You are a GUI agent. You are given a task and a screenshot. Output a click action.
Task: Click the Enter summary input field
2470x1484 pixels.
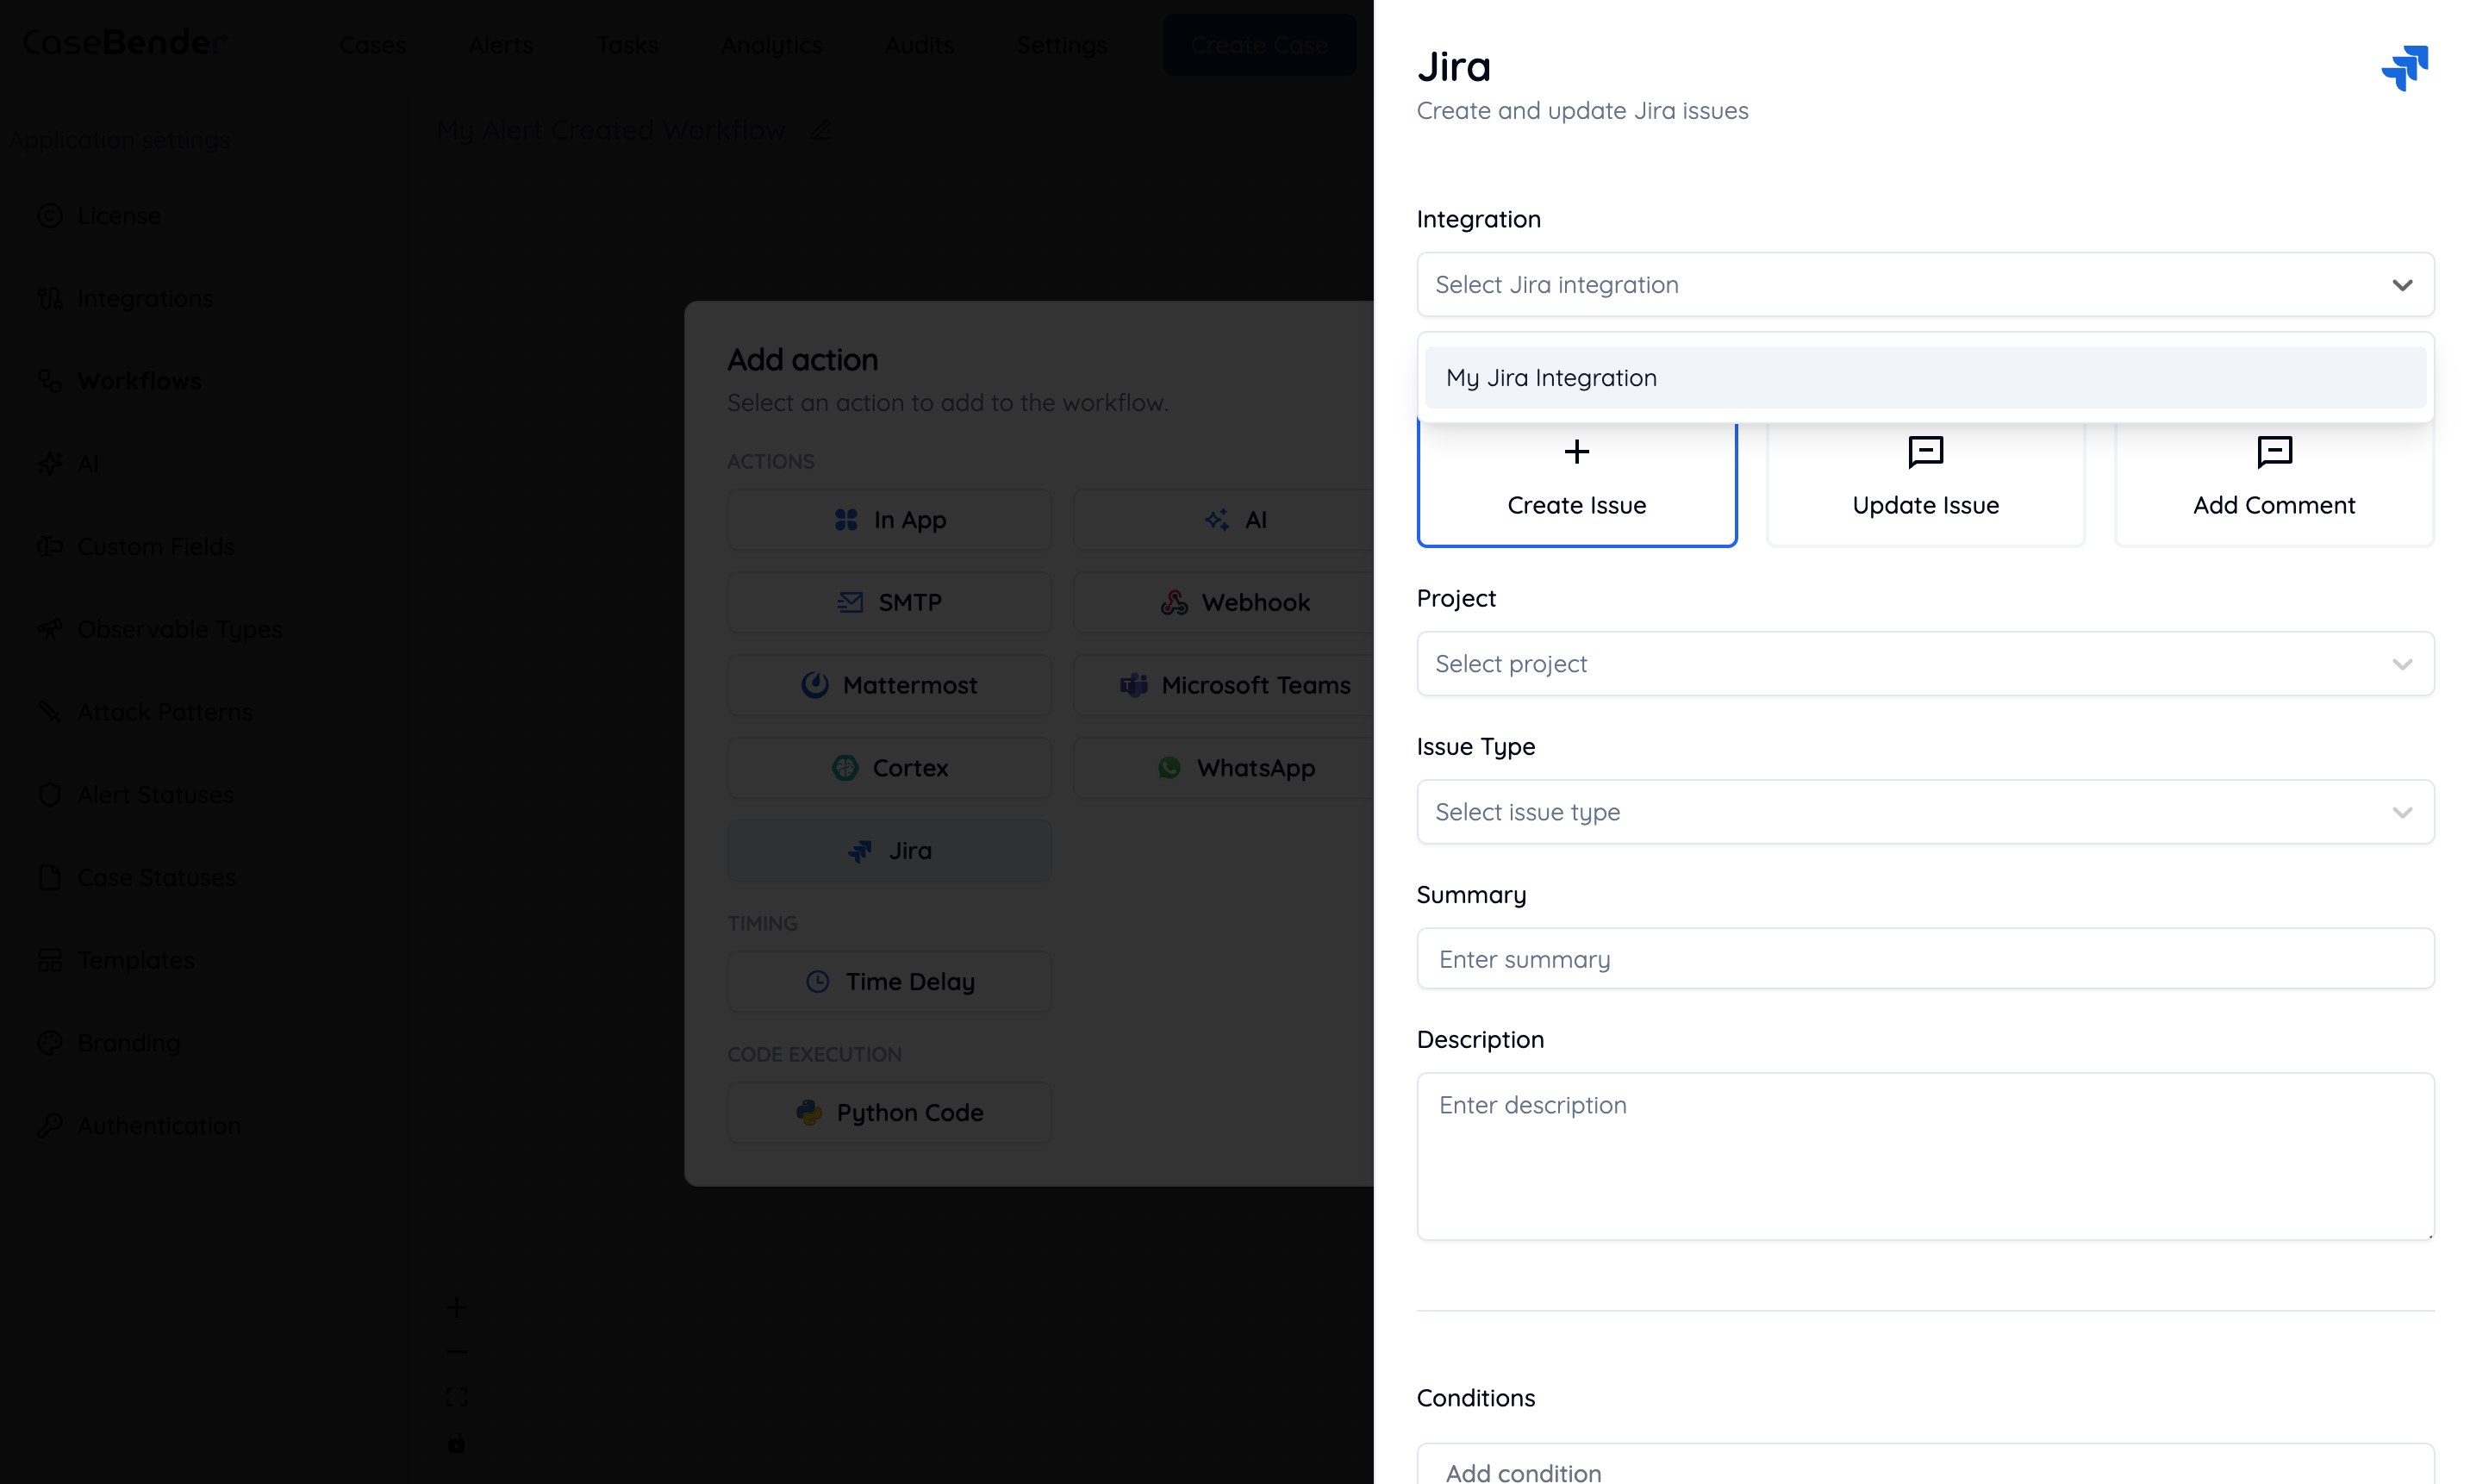click(1924, 959)
